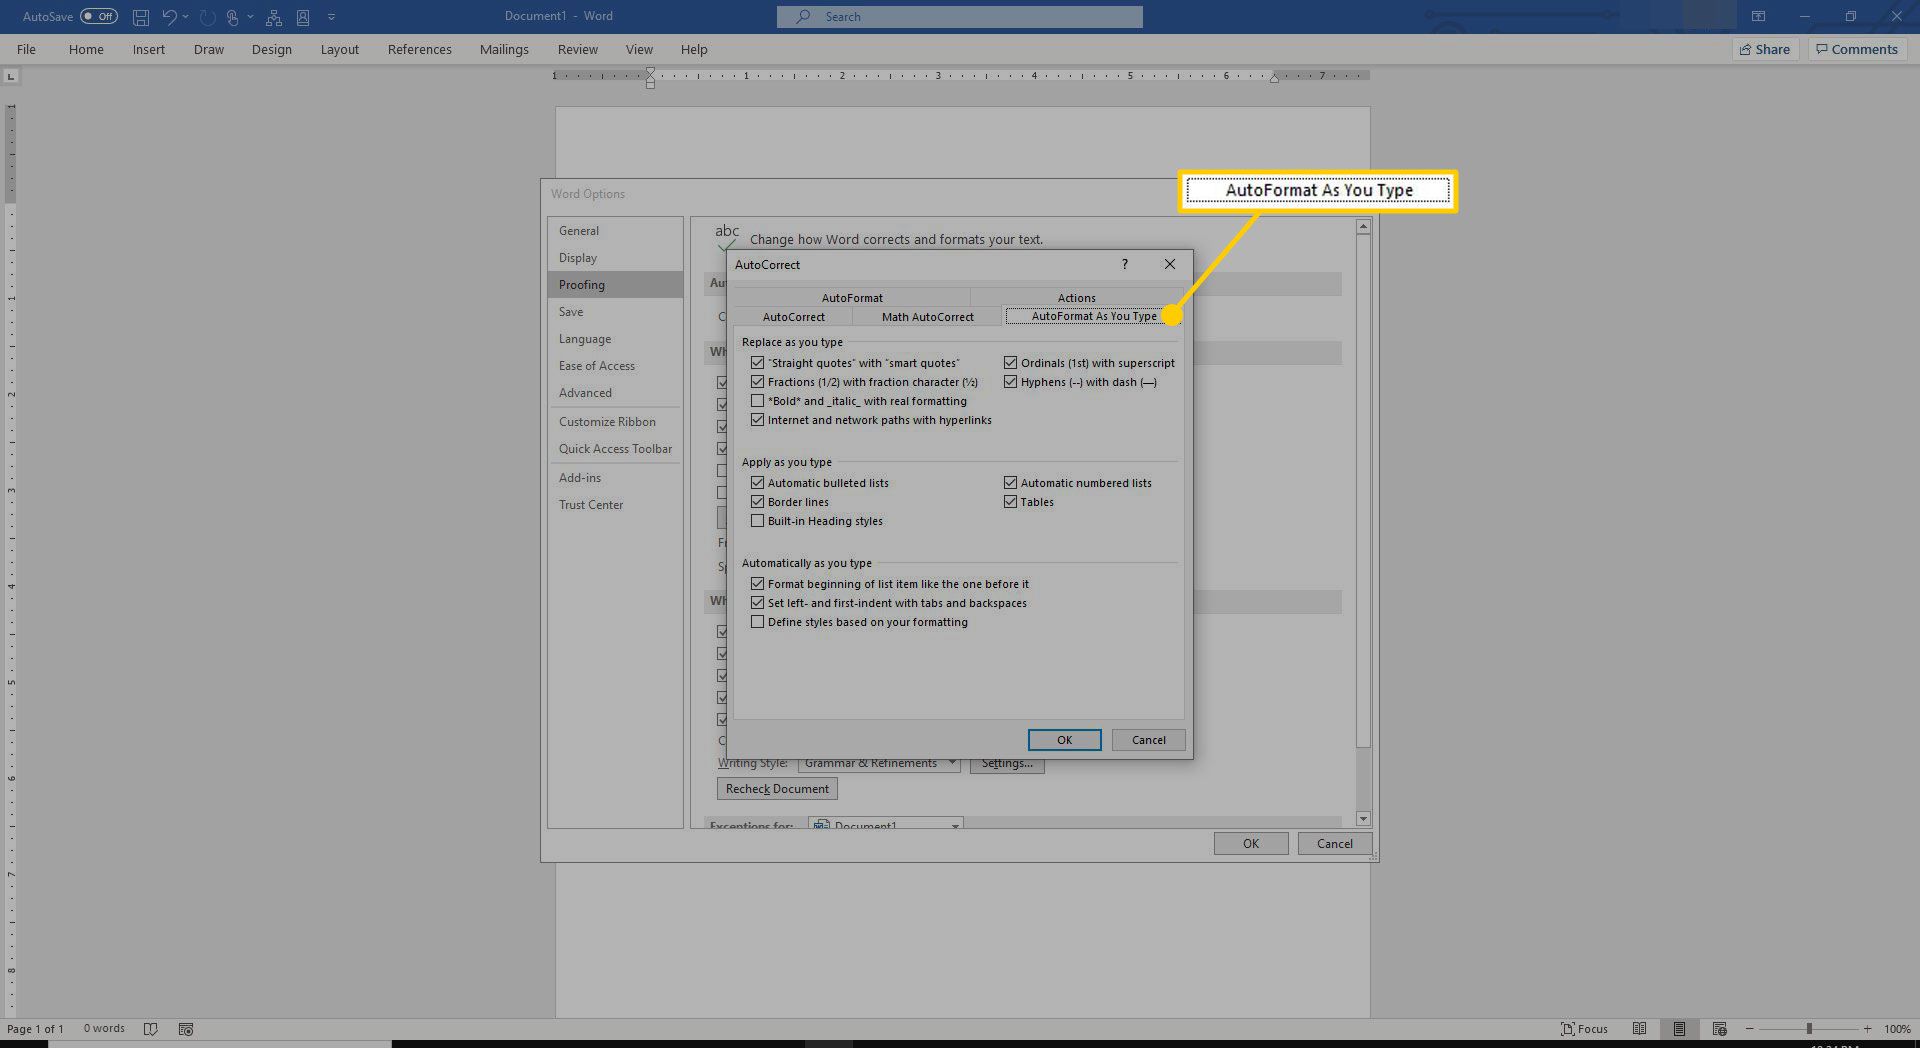Open the Design ribbon tab
The height and width of the screenshot is (1048, 1920).
[271, 49]
